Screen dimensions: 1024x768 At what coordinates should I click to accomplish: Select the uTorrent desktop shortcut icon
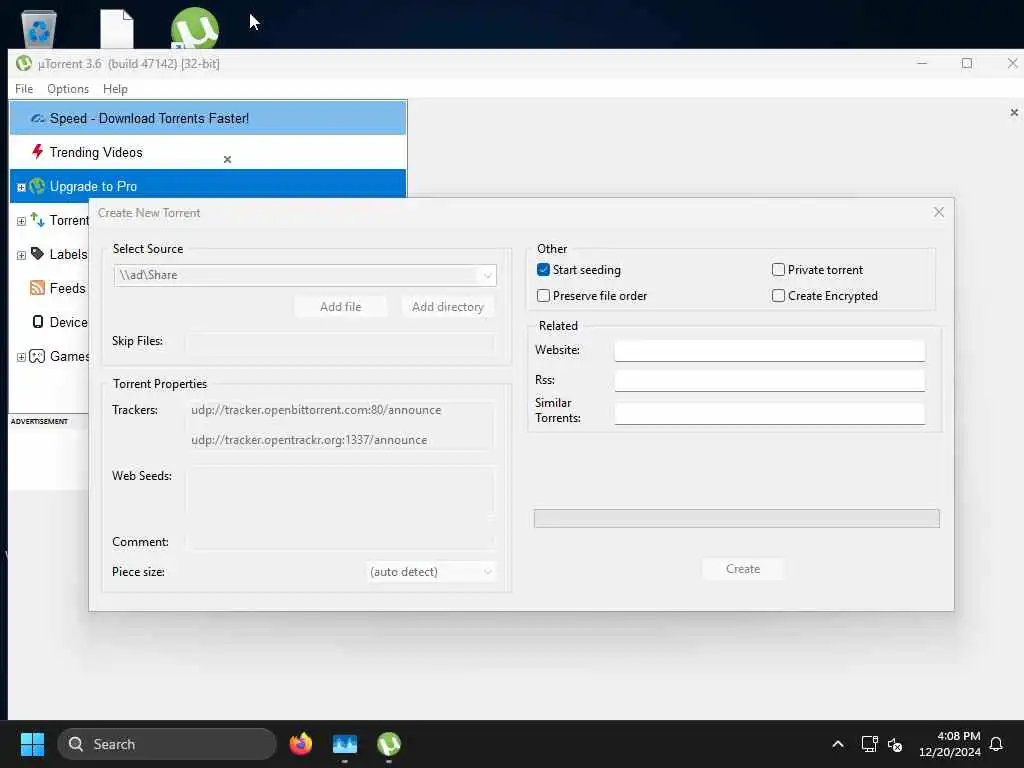click(195, 28)
